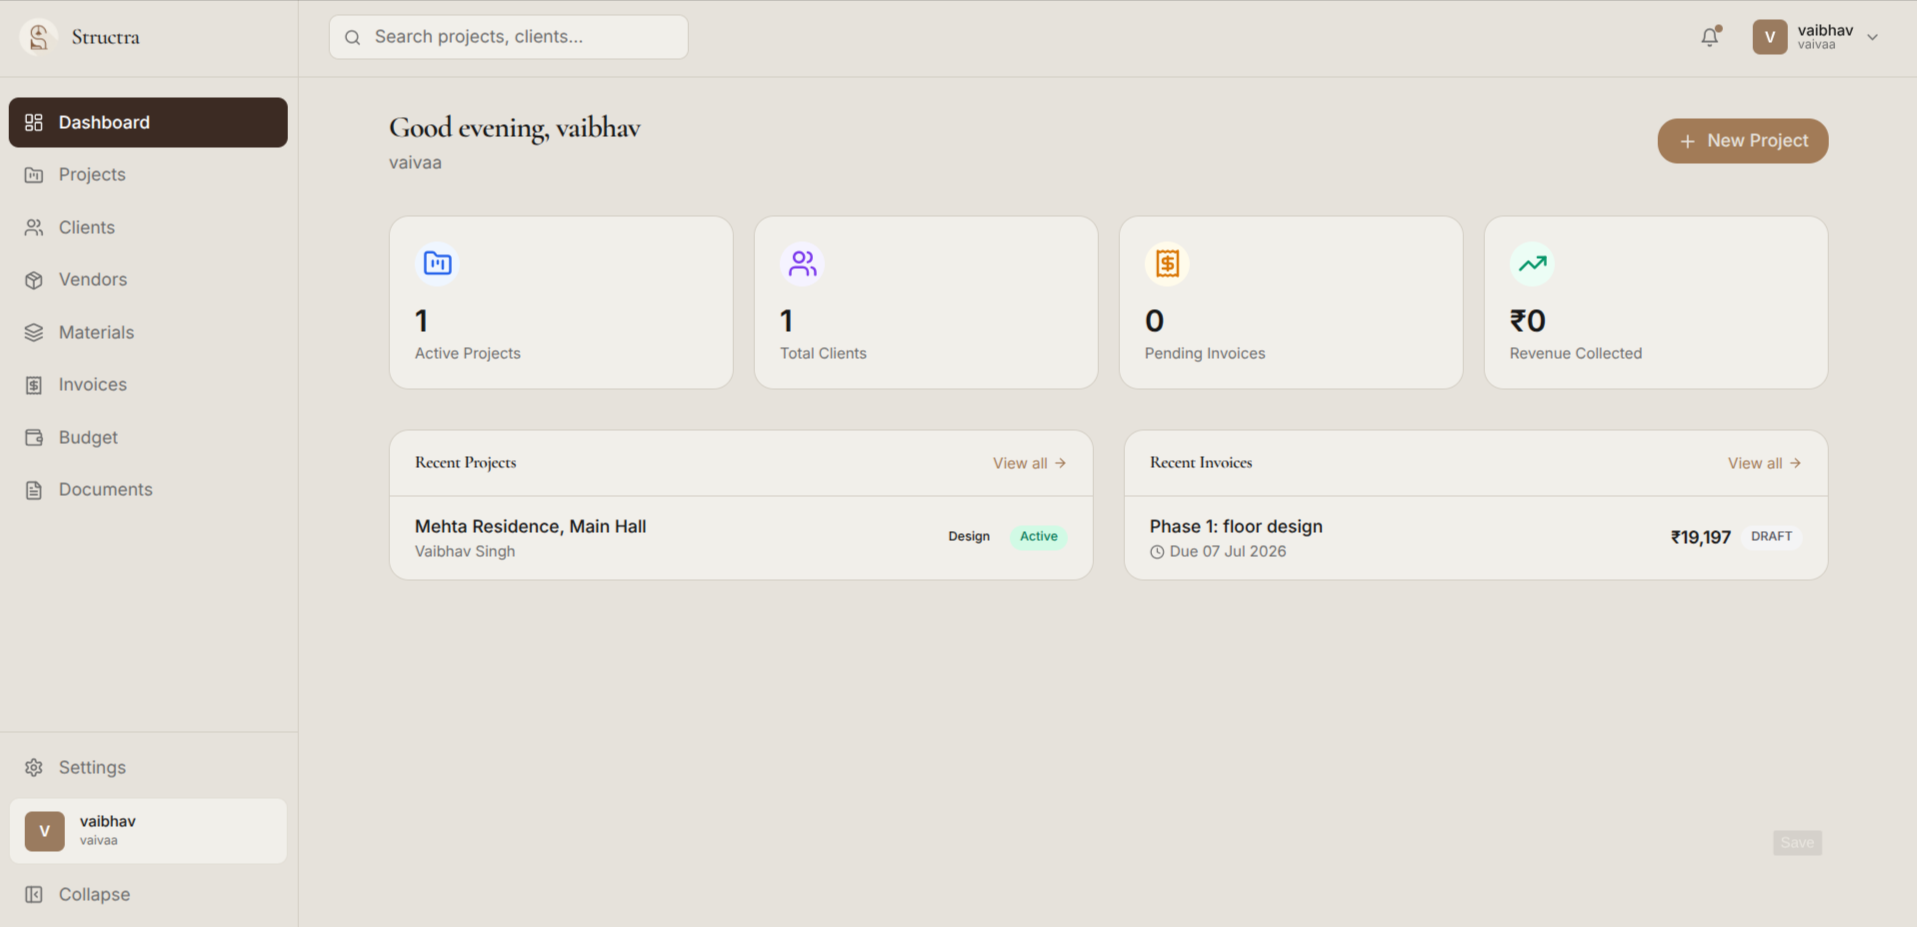Open the Clients section
The height and width of the screenshot is (927, 1917).
point(148,227)
